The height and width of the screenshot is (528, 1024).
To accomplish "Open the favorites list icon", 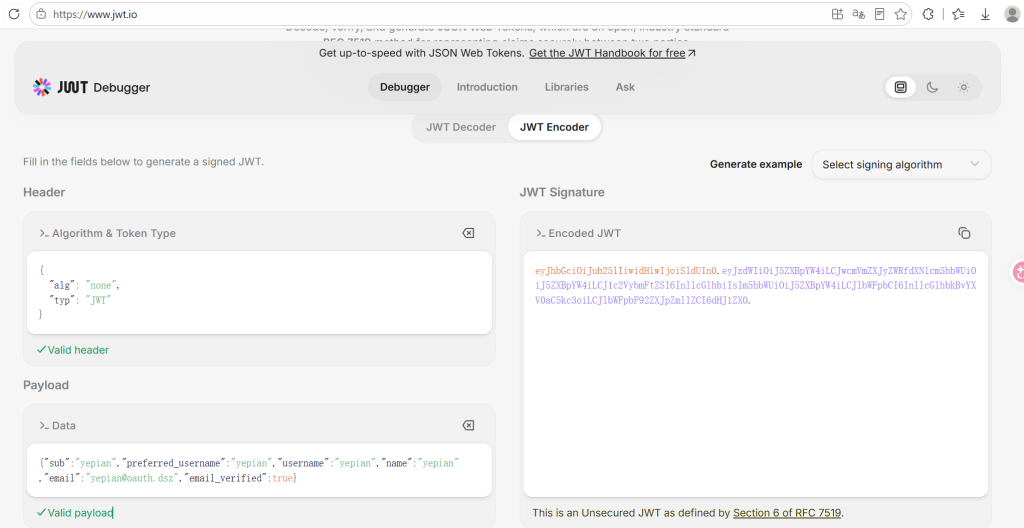I will tap(958, 14).
